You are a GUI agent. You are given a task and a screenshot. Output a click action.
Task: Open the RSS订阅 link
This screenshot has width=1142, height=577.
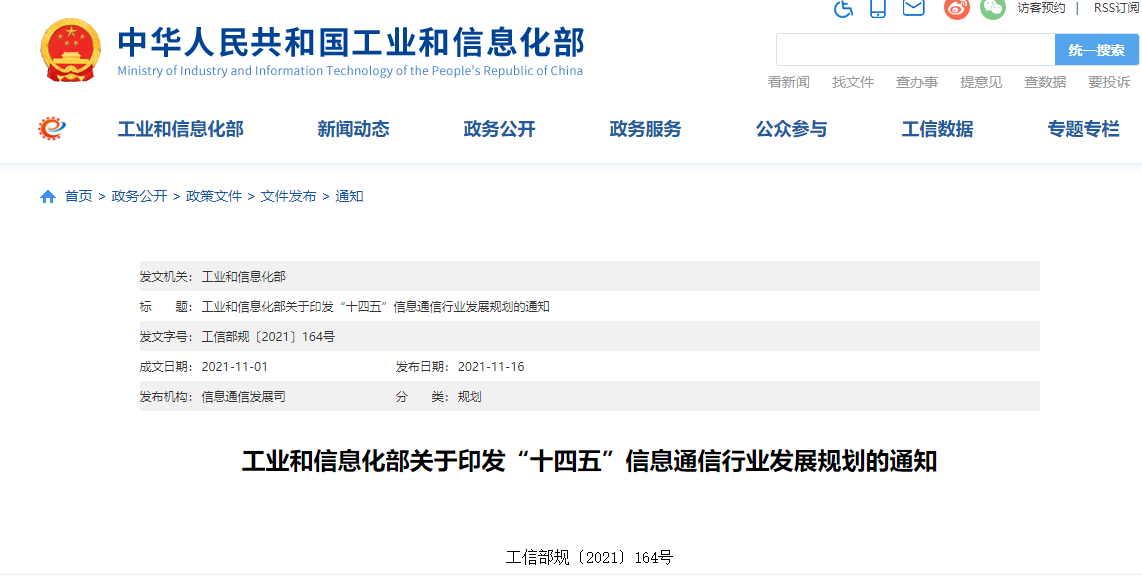(1116, 8)
